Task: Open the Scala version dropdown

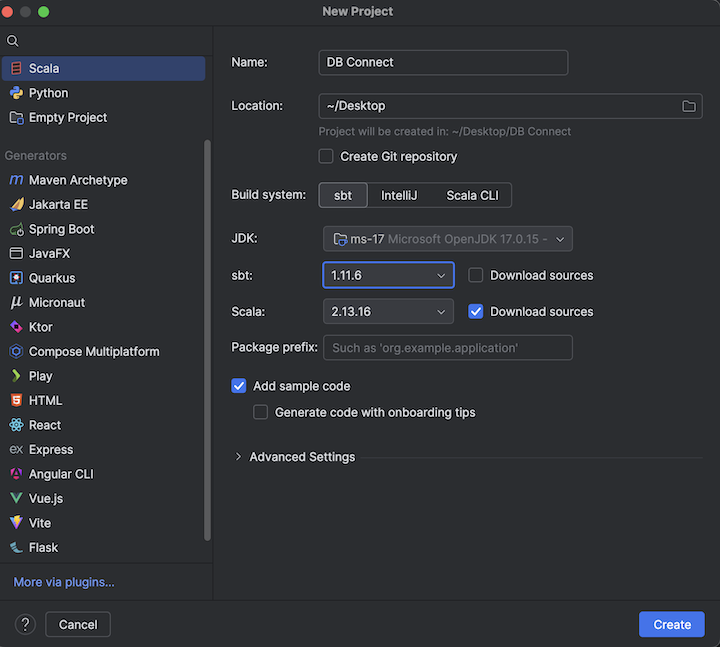Action: [x=388, y=312]
